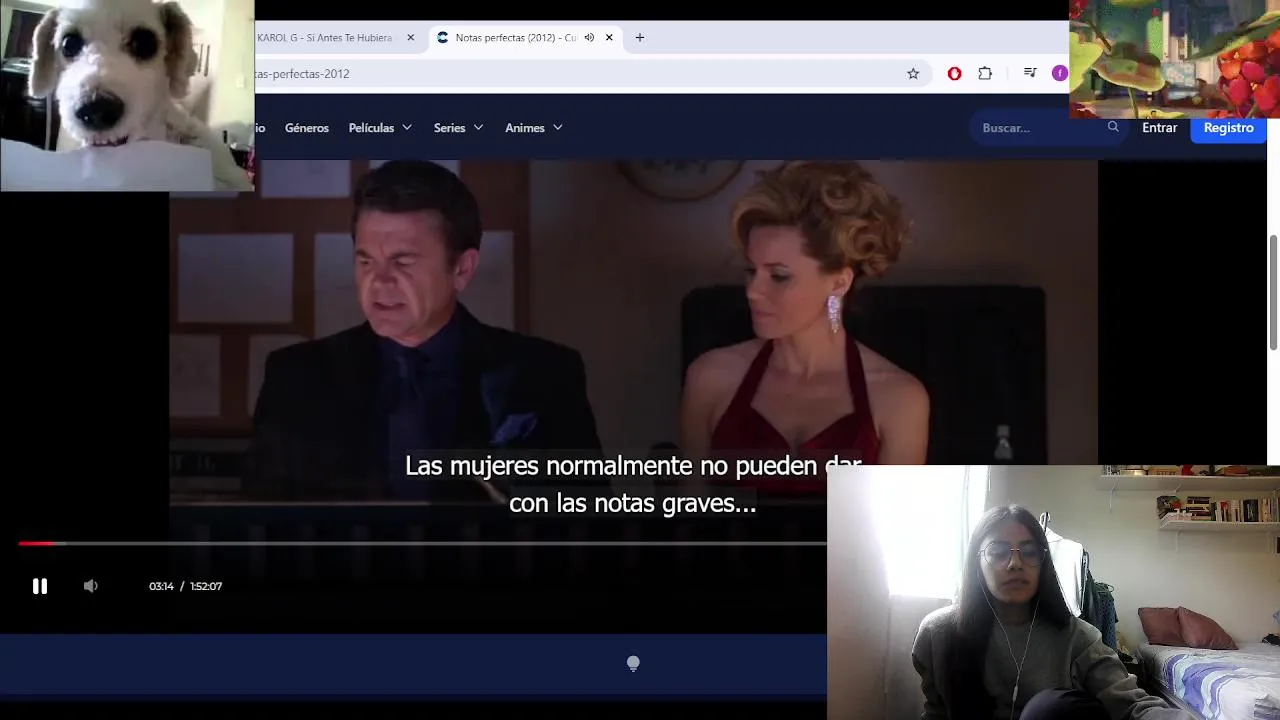Screen dimensions: 1280x720
Task: Expand the Animes dropdown
Action: (534, 128)
